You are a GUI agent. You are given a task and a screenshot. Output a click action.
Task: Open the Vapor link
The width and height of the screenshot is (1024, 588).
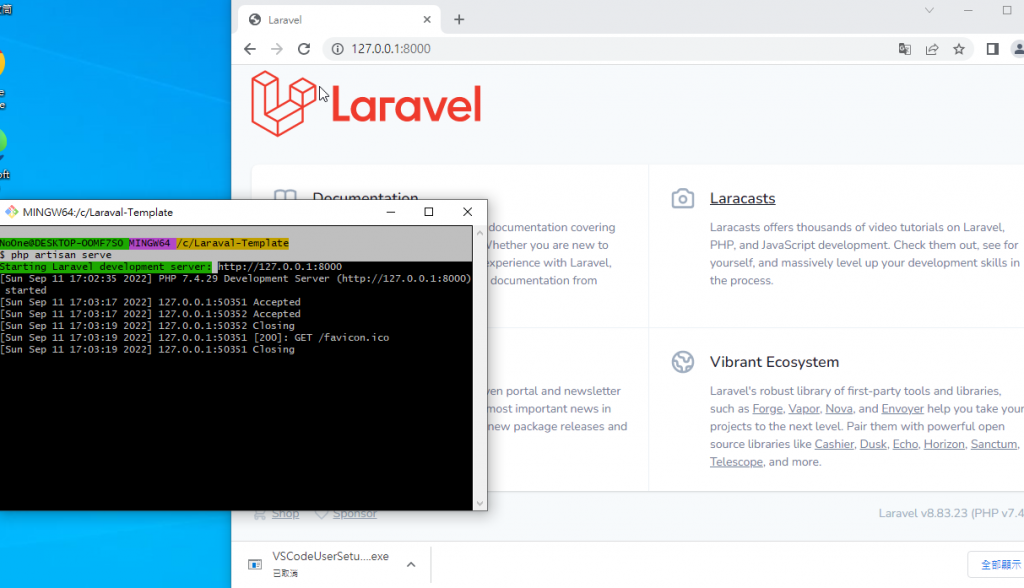(804, 409)
